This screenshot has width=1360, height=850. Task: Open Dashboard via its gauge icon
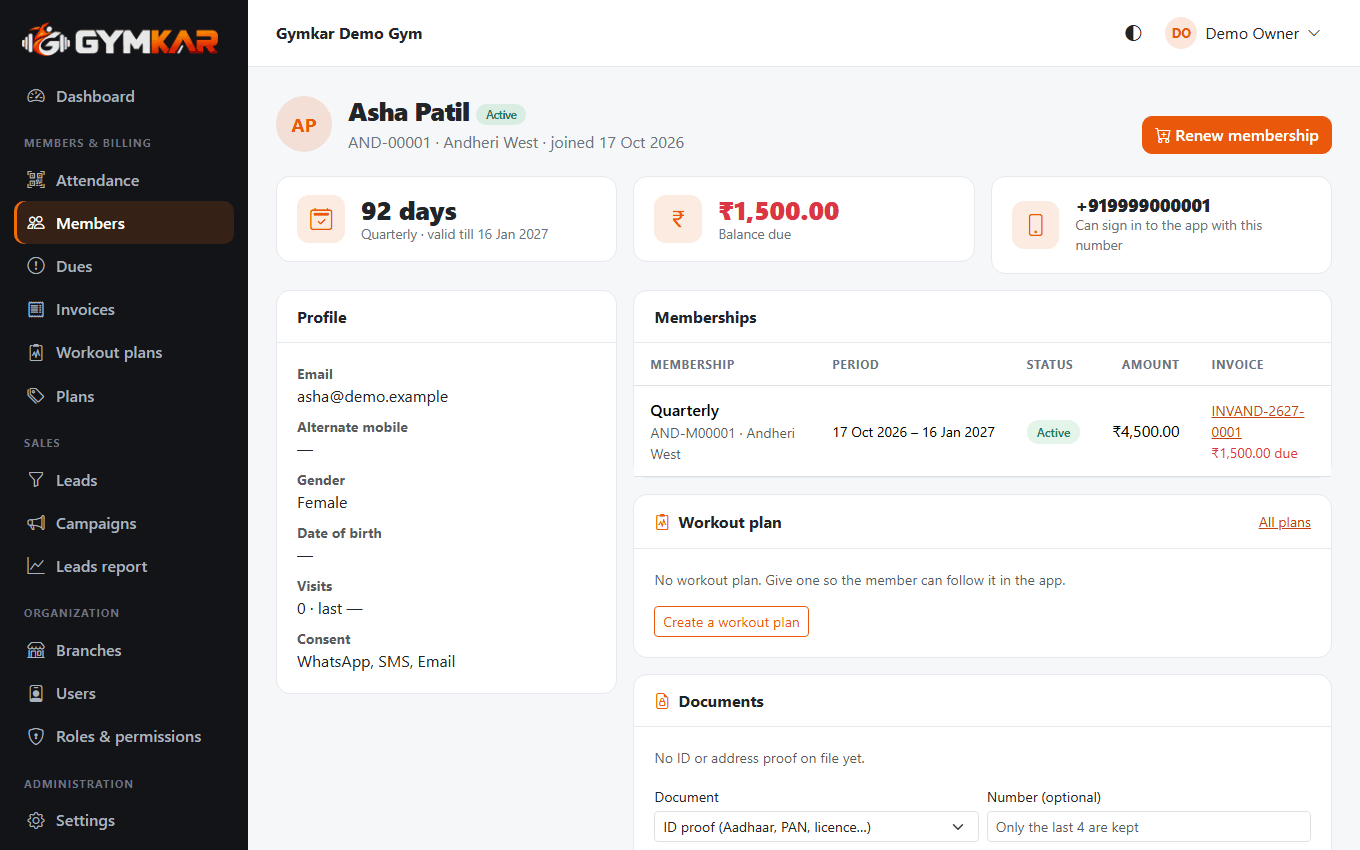point(36,97)
